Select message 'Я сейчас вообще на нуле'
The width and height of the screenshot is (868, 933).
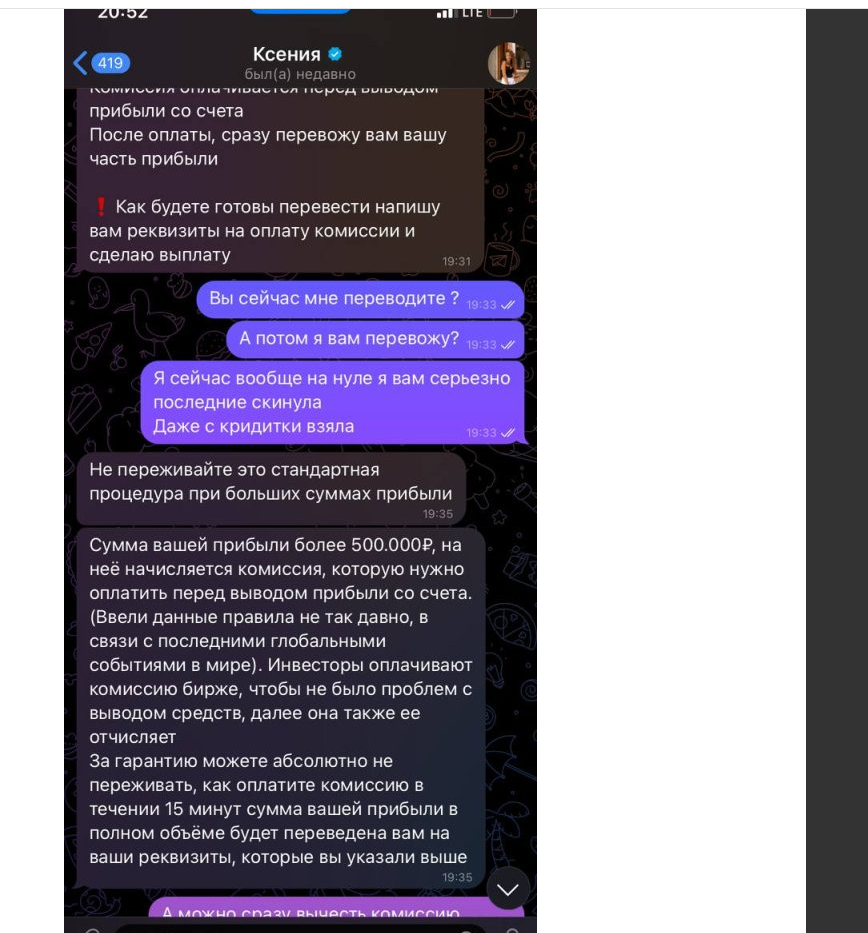coord(333,403)
